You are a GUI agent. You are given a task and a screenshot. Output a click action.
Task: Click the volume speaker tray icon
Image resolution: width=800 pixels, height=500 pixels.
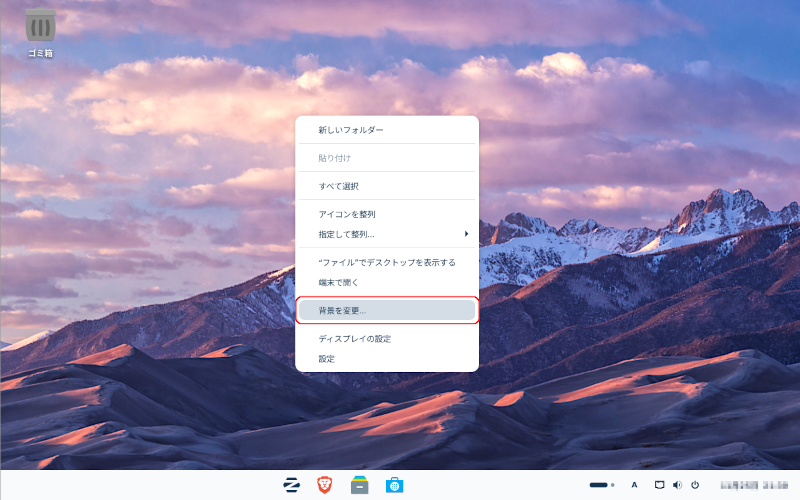tap(677, 485)
